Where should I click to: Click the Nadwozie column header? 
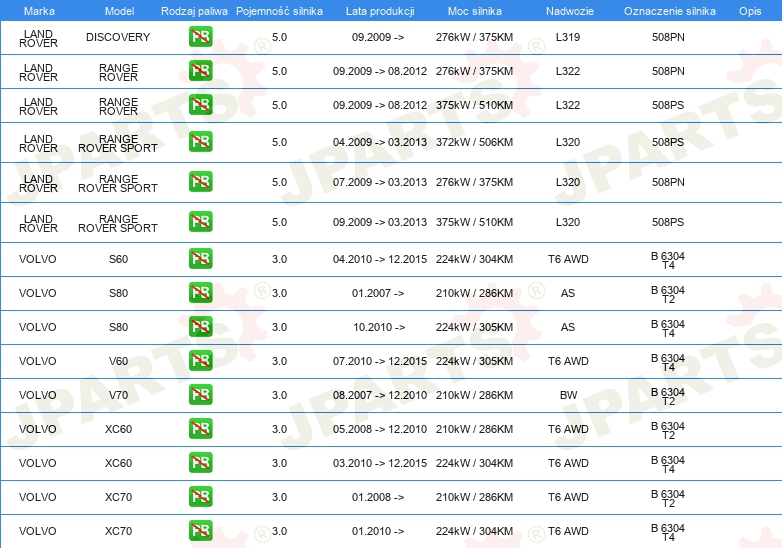pos(570,11)
